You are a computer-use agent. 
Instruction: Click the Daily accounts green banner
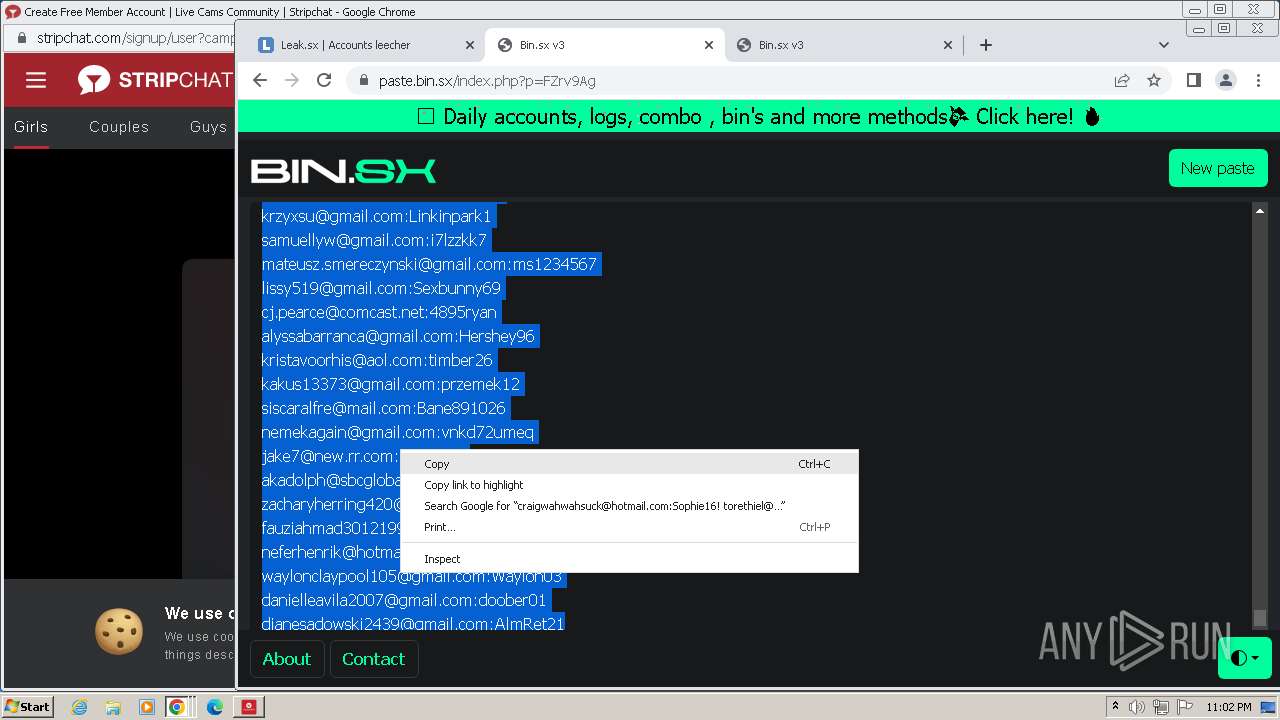point(758,117)
